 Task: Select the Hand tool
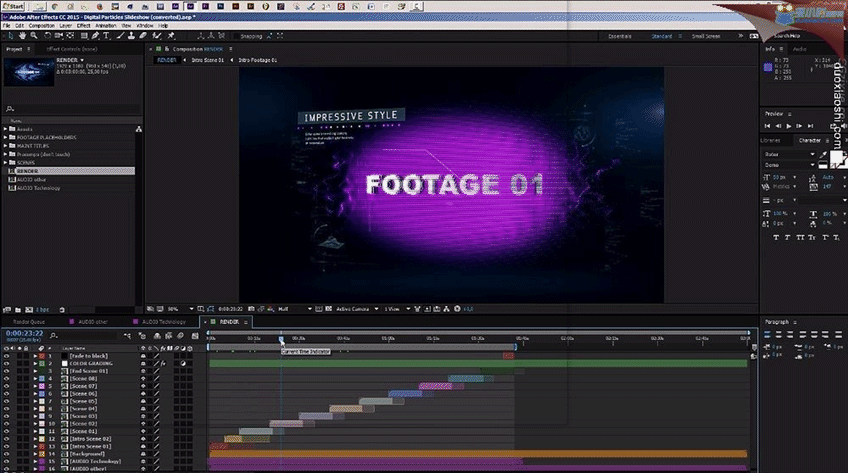[22, 36]
